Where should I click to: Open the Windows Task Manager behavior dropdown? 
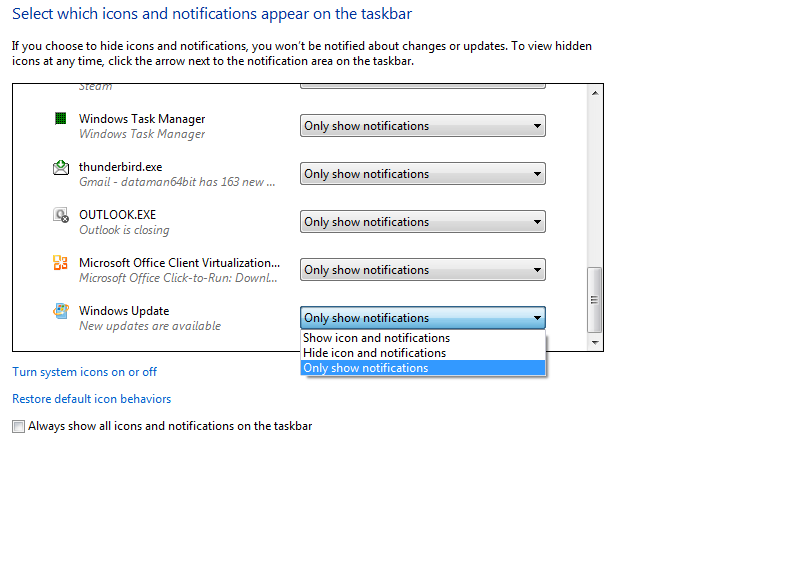[423, 126]
